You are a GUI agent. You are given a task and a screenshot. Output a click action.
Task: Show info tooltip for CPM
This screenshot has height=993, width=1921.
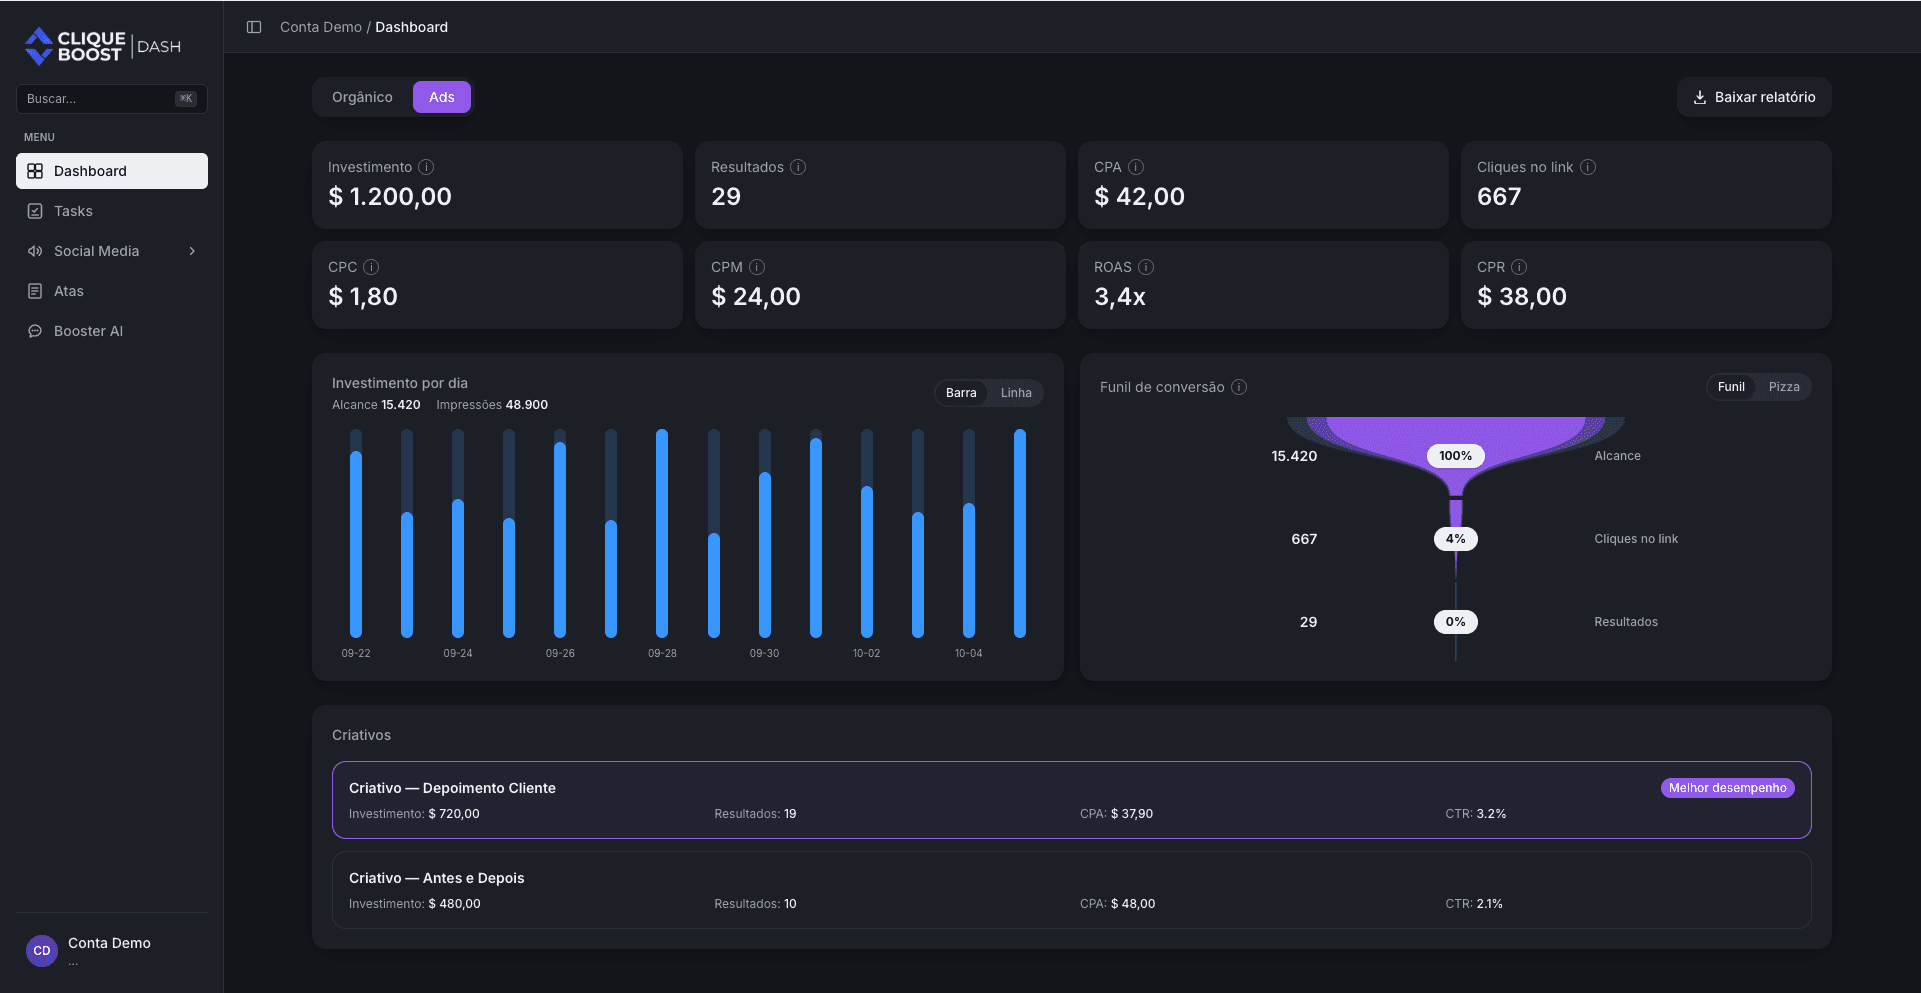click(757, 267)
